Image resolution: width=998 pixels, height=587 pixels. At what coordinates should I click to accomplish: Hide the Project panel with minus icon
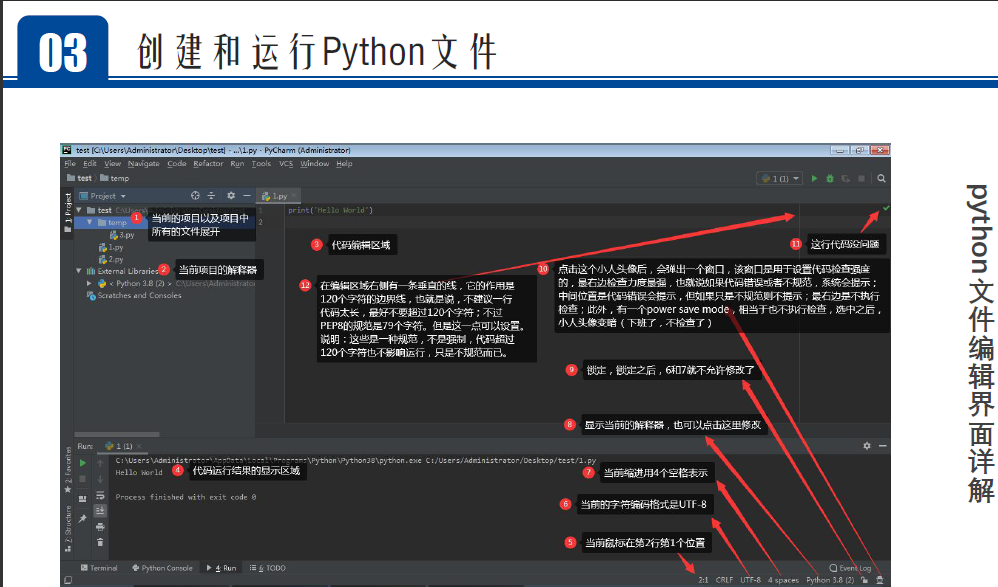tap(246, 196)
